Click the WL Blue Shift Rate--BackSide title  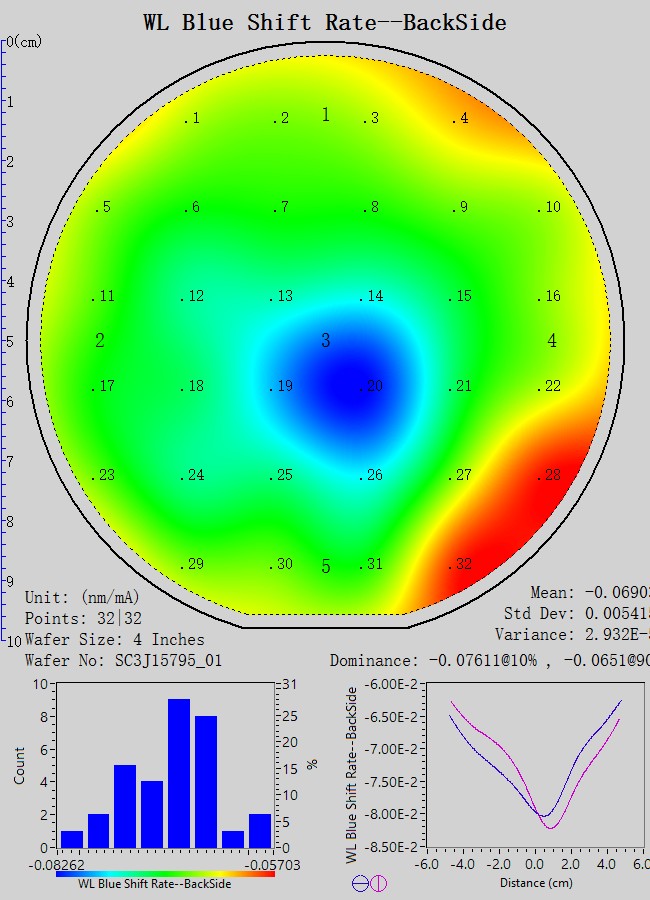(324, 22)
